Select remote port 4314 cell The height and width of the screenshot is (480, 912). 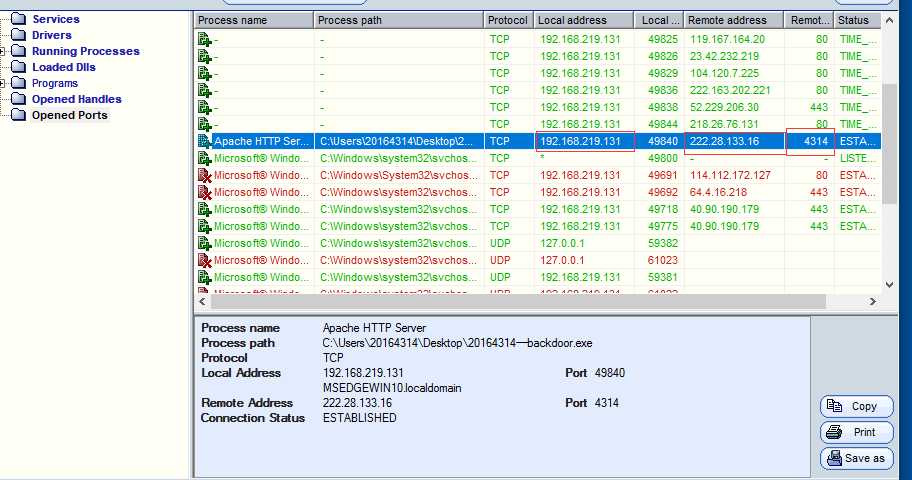pos(810,141)
